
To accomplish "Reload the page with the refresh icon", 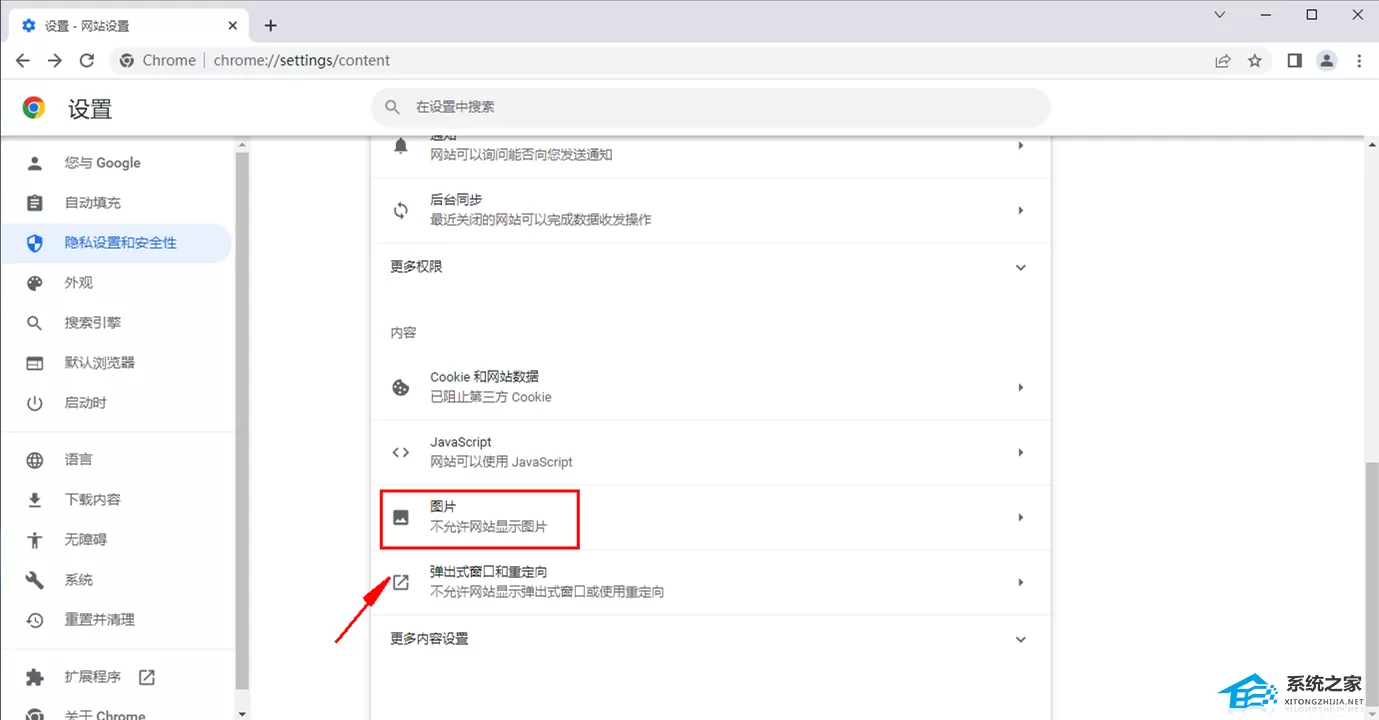I will (x=87, y=60).
